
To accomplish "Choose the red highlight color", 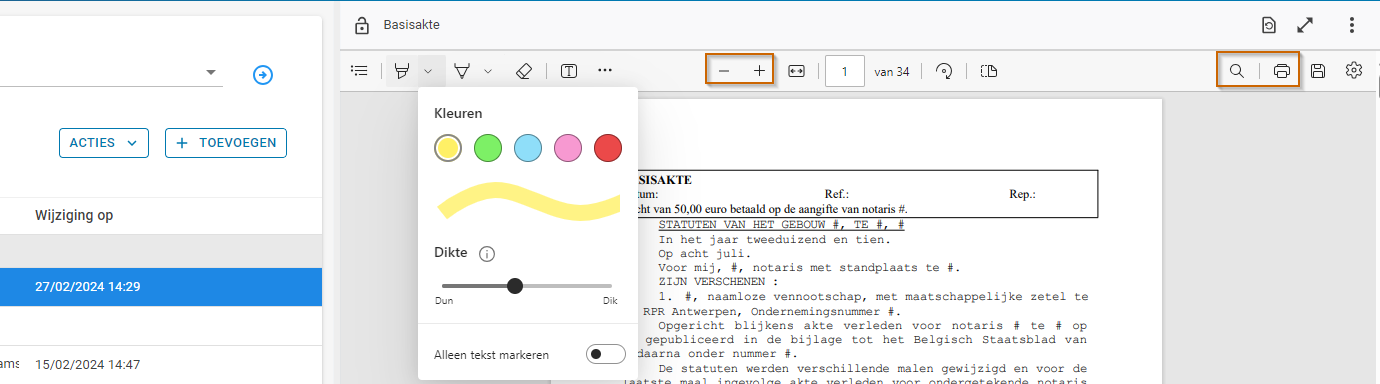I will click(x=608, y=148).
